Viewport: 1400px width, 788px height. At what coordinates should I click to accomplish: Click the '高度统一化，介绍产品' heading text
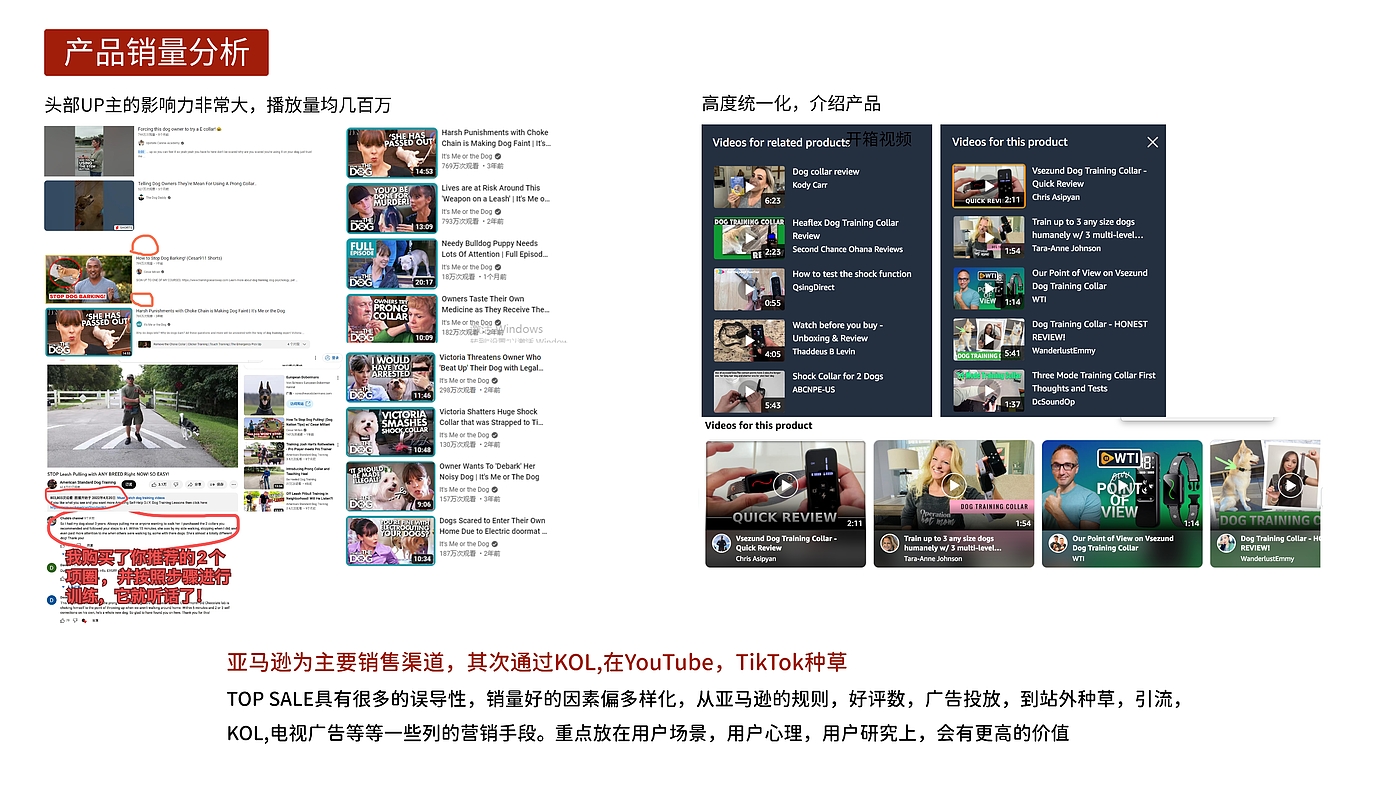tap(791, 103)
